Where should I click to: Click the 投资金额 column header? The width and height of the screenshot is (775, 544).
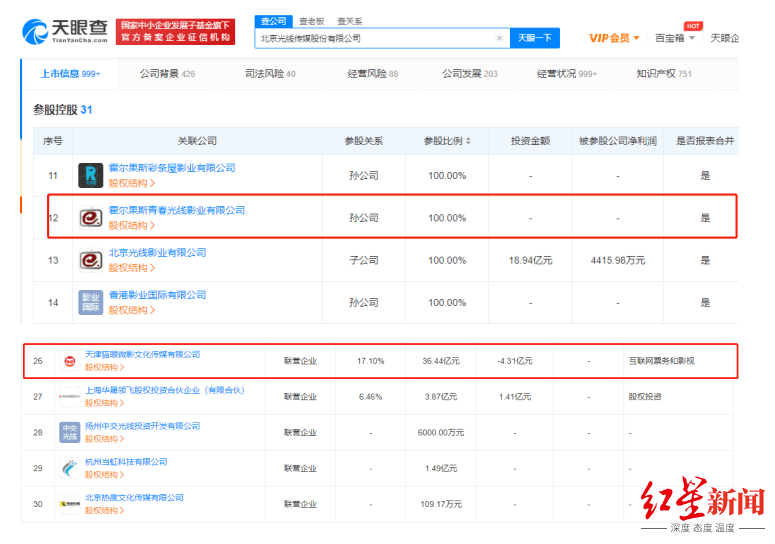[530, 141]
